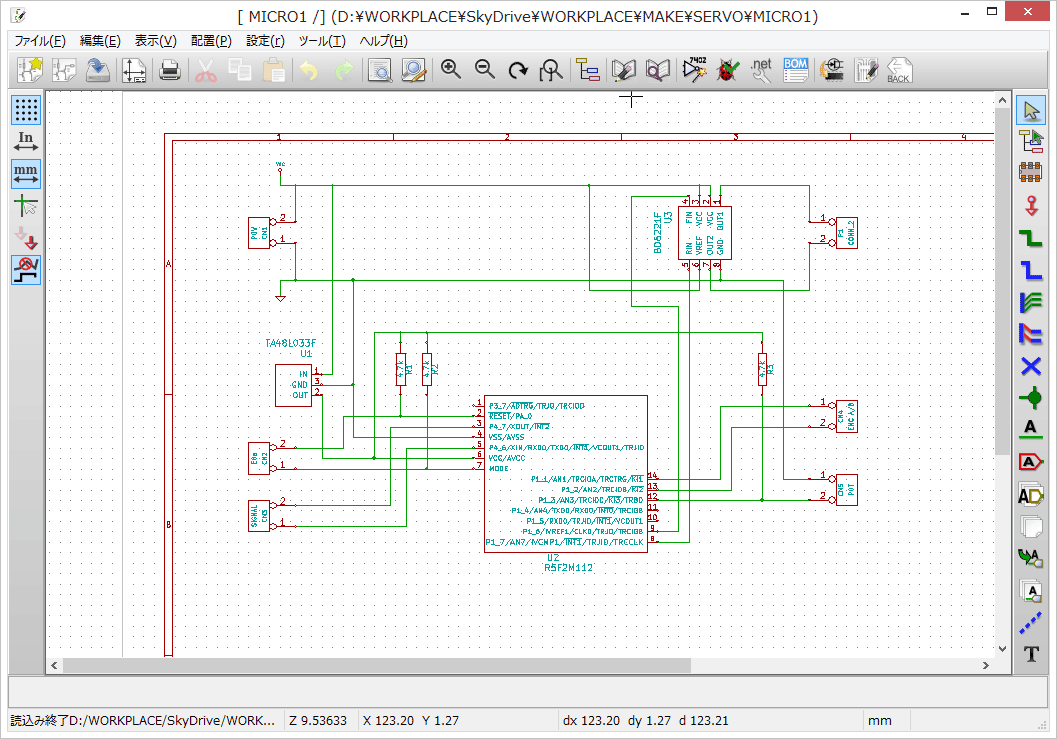Viewport: 1057px width, 739px height.
Task: Toggle the cursor shape
Action: point(26,206)
